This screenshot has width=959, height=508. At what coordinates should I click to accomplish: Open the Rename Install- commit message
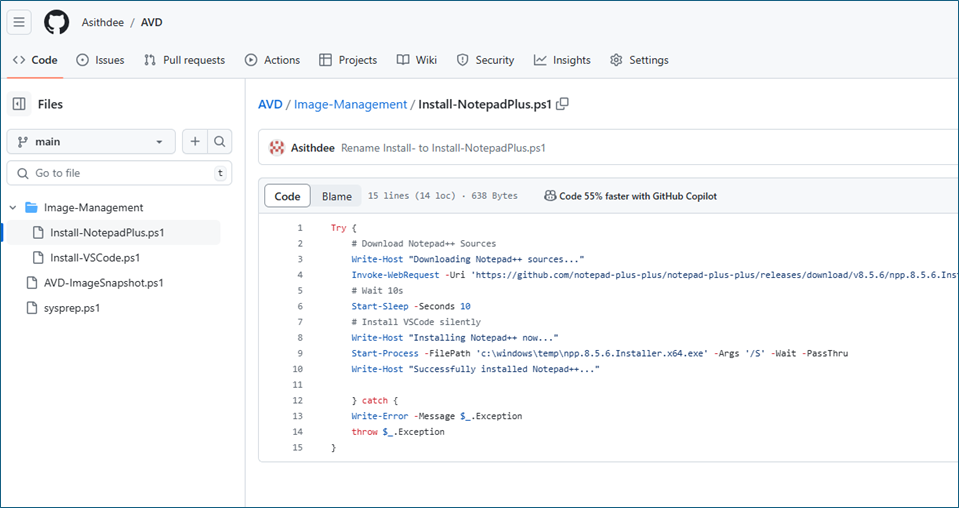pyautogui.click(x=443, y=147)
